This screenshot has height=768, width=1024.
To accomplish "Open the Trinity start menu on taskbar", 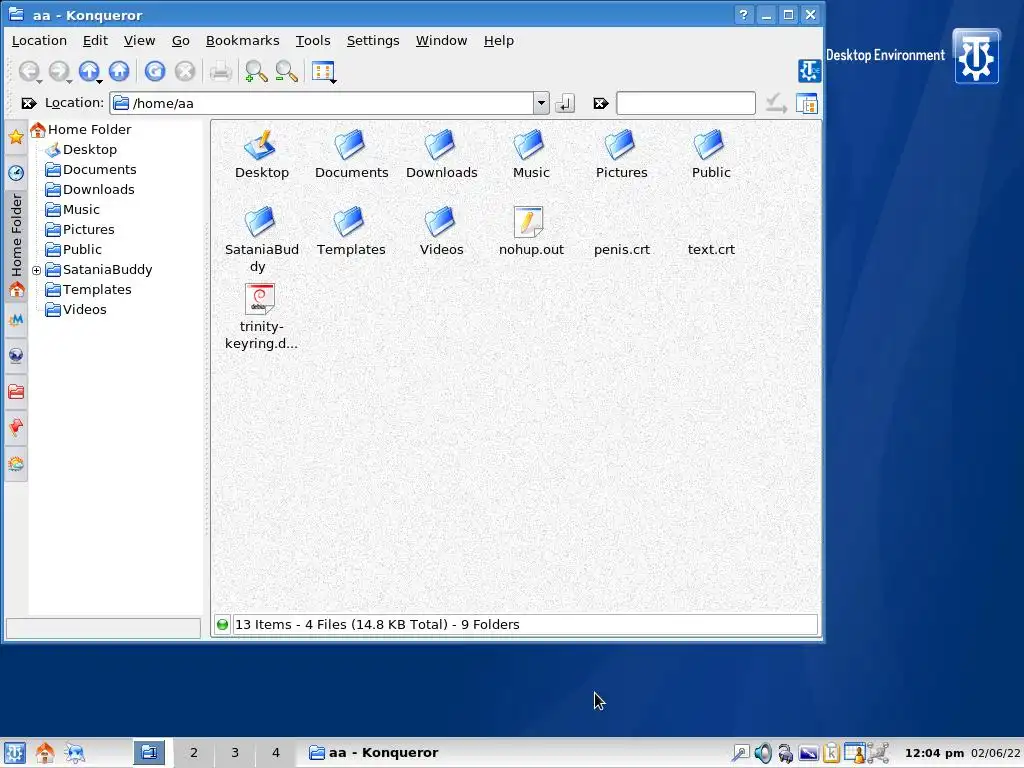I will pyautogui.click(x=14, y=753).
